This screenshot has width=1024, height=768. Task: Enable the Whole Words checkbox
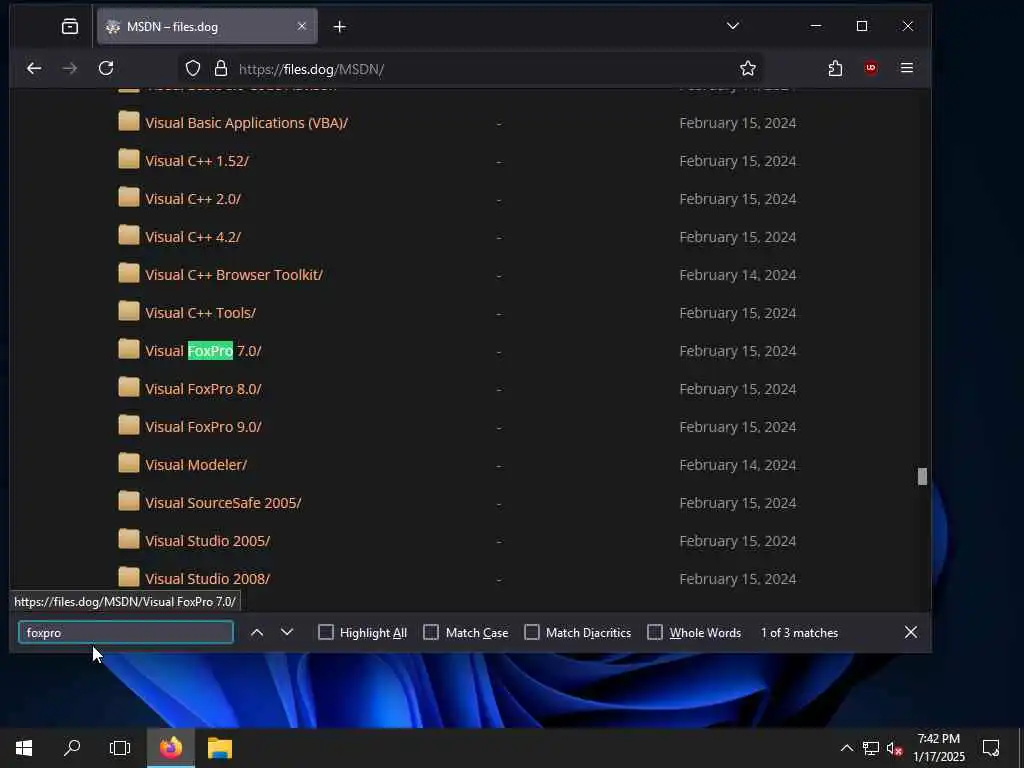coord(654,632)
